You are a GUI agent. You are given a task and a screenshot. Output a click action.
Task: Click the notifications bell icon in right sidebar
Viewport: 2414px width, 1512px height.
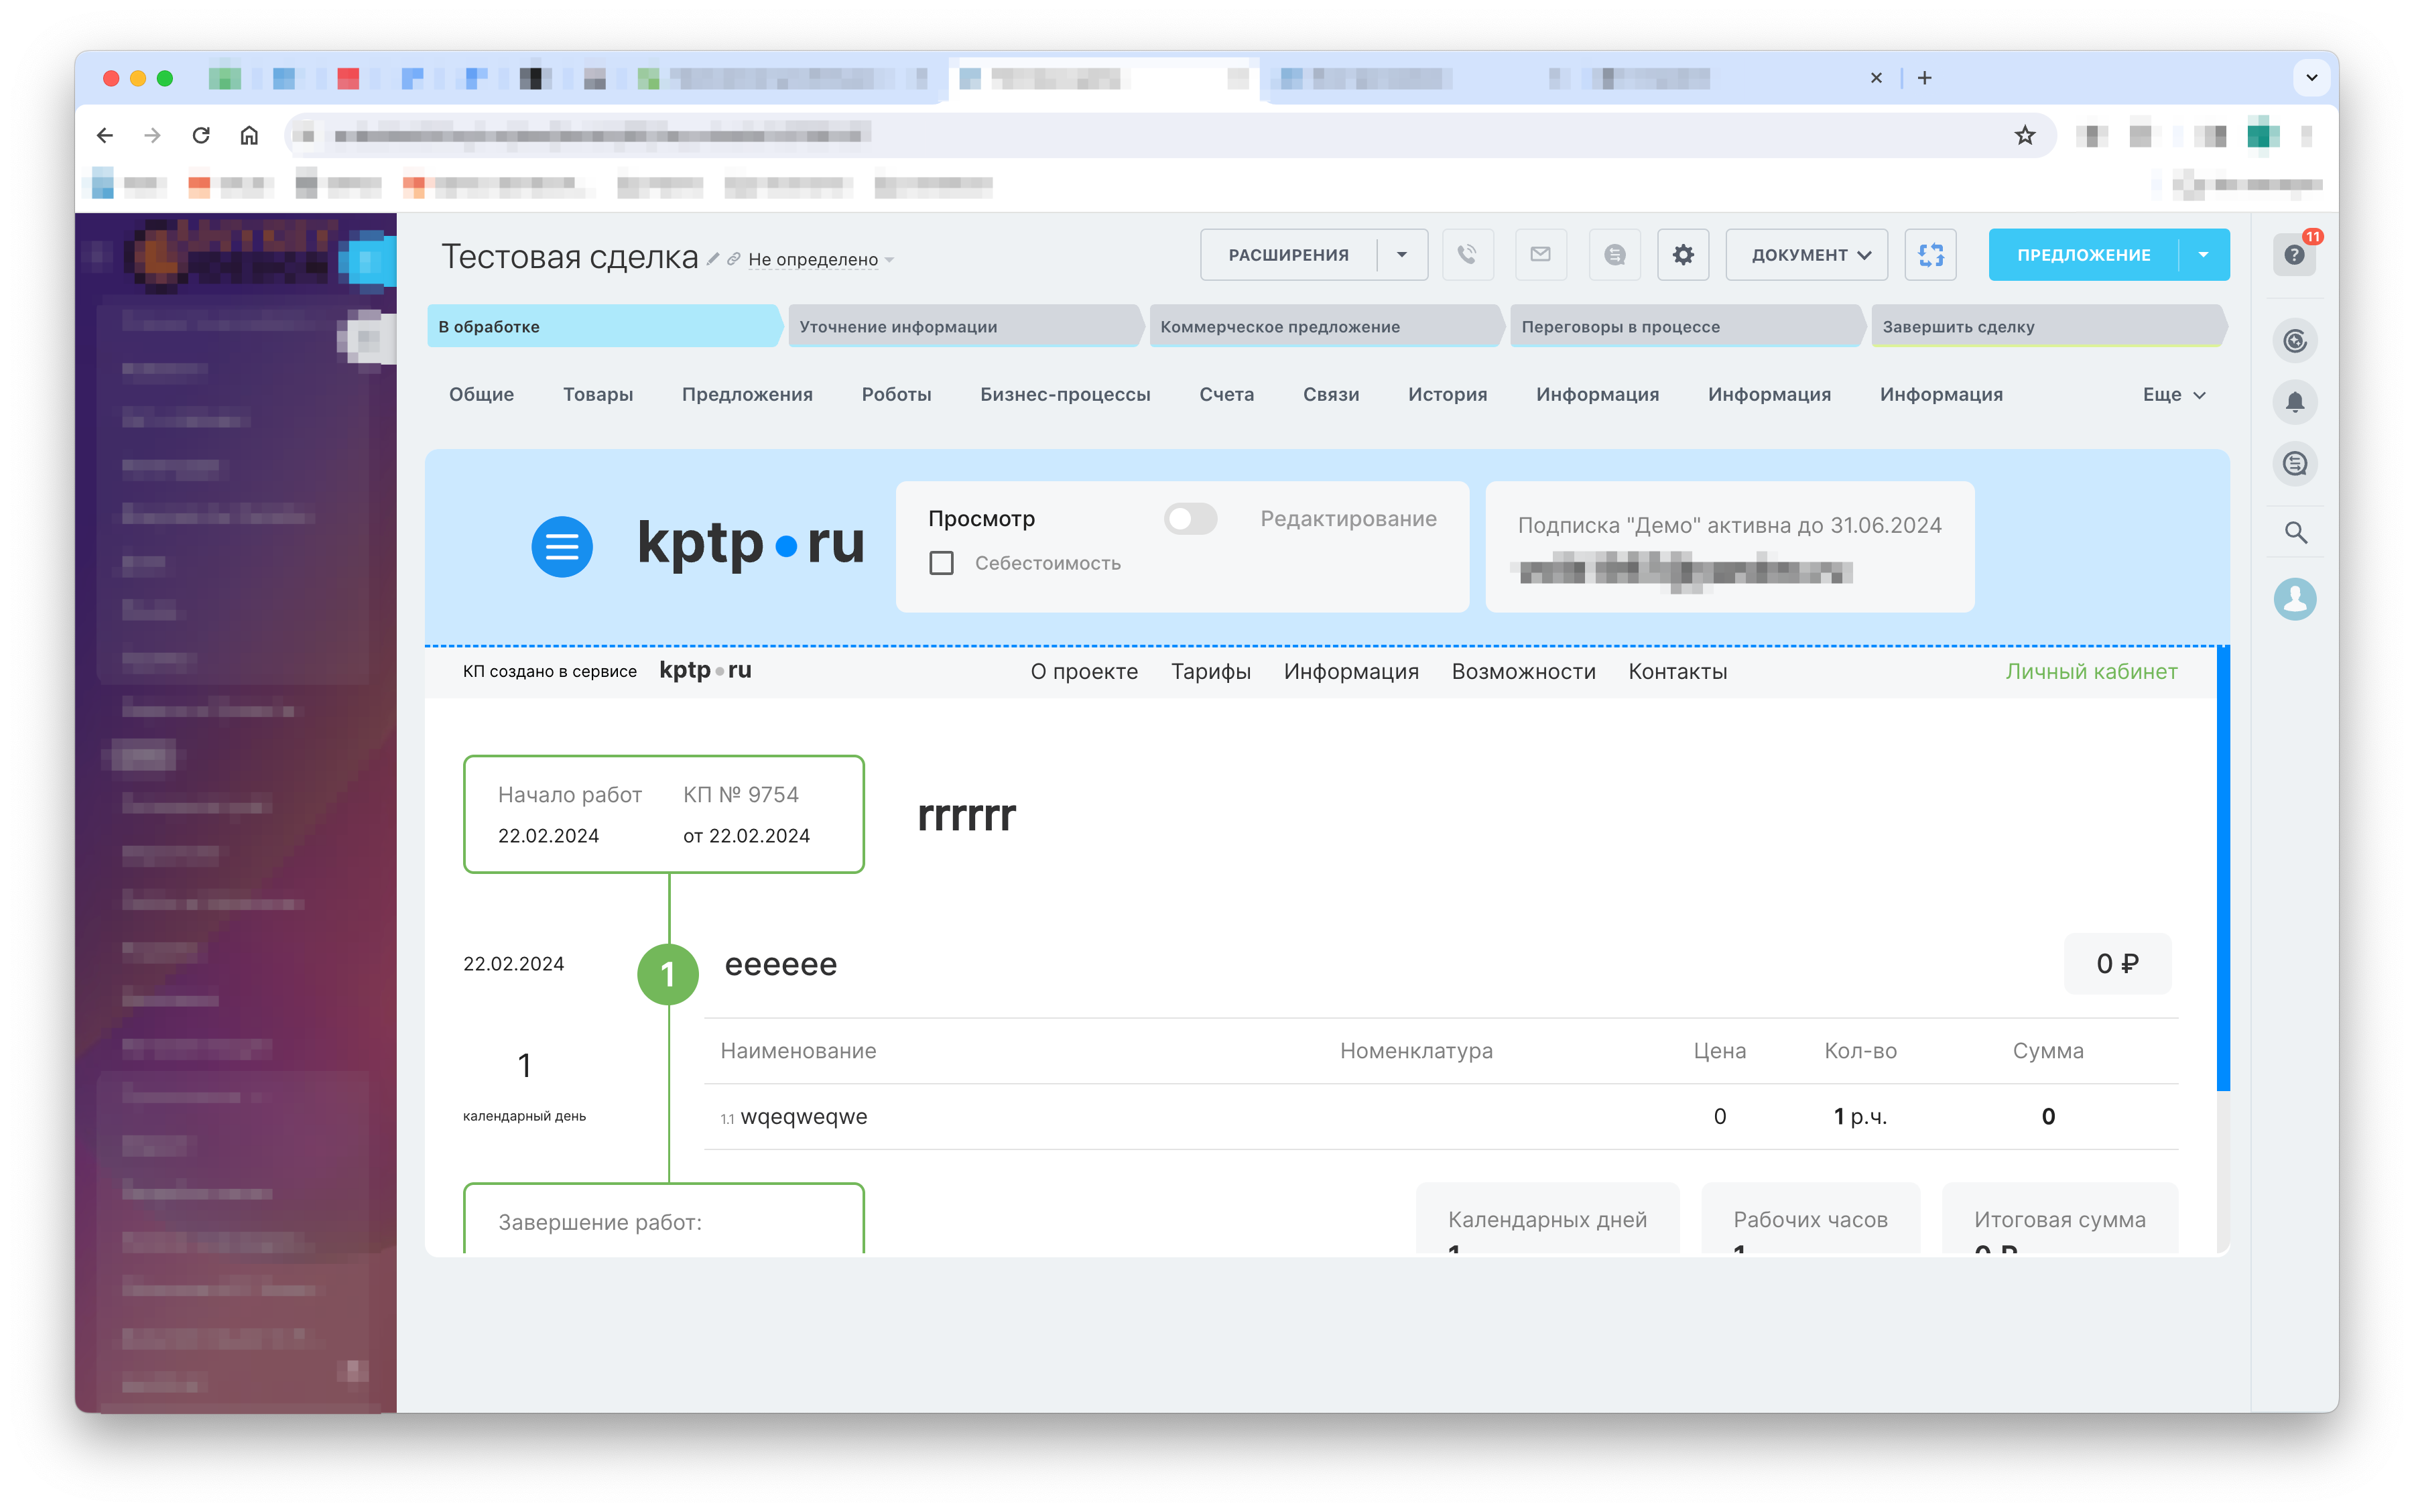click(x=2295, y=403)
